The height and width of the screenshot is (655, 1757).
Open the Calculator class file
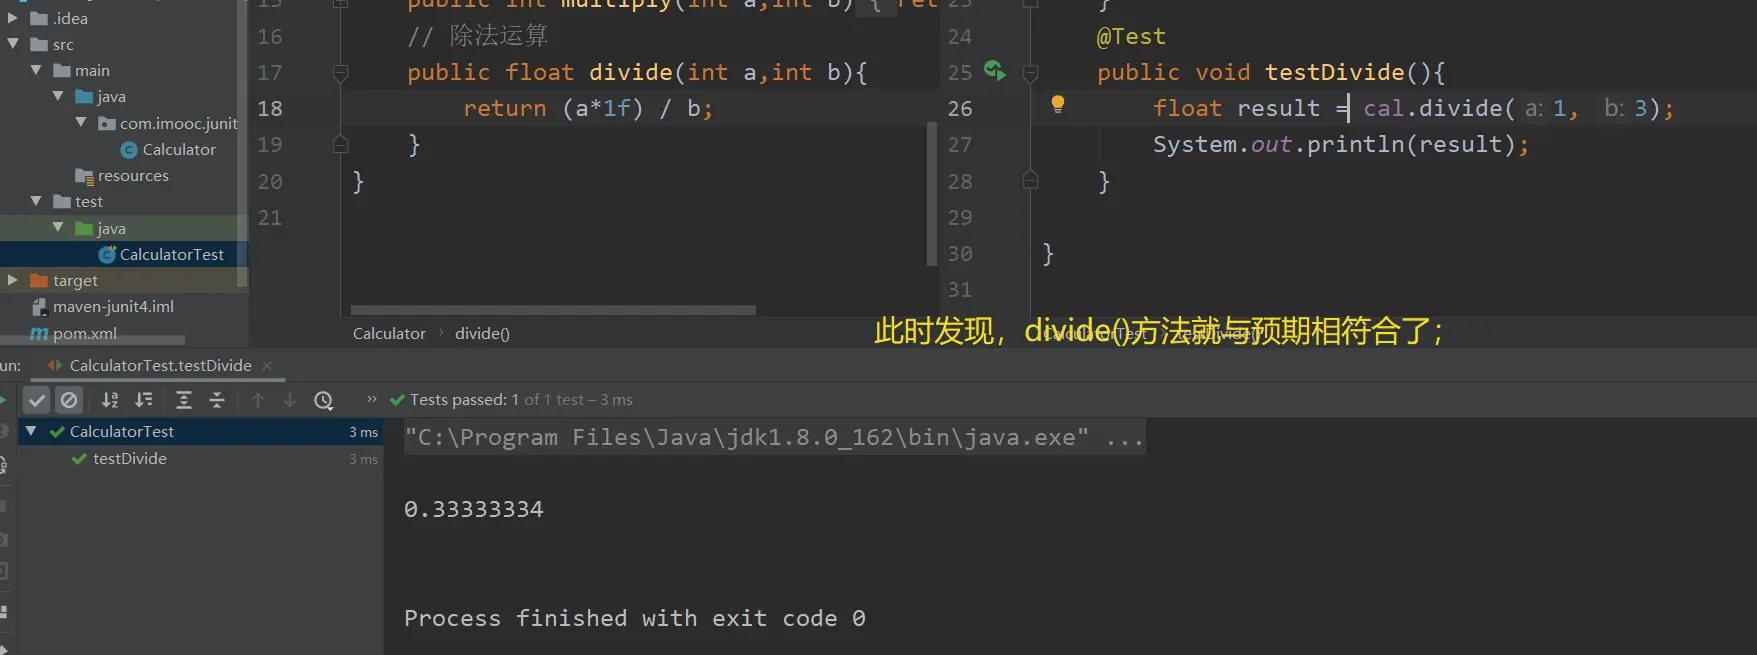179,149
